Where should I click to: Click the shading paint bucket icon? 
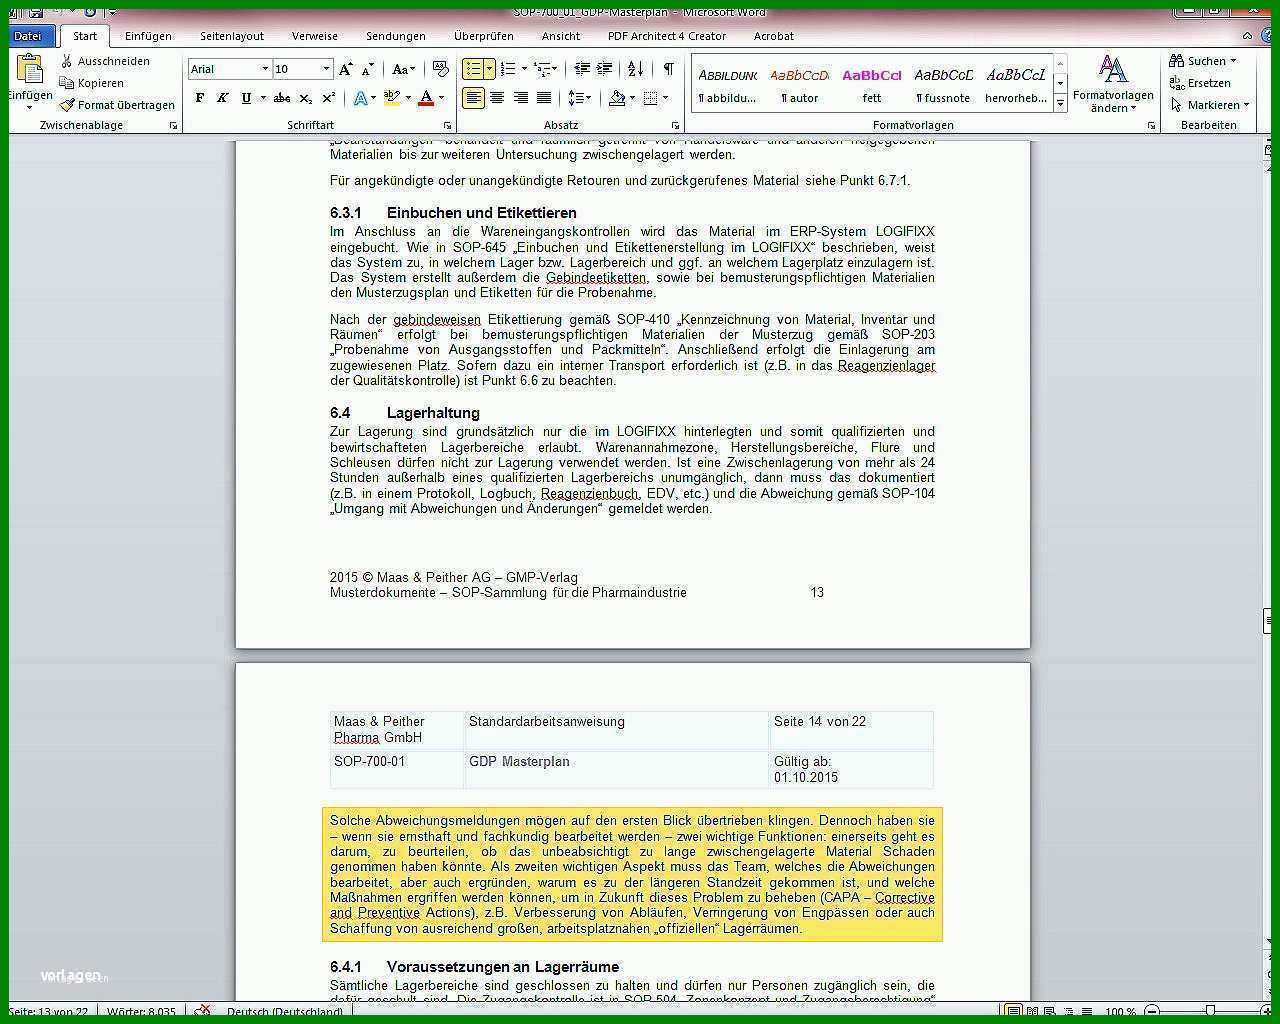point(617,98)
